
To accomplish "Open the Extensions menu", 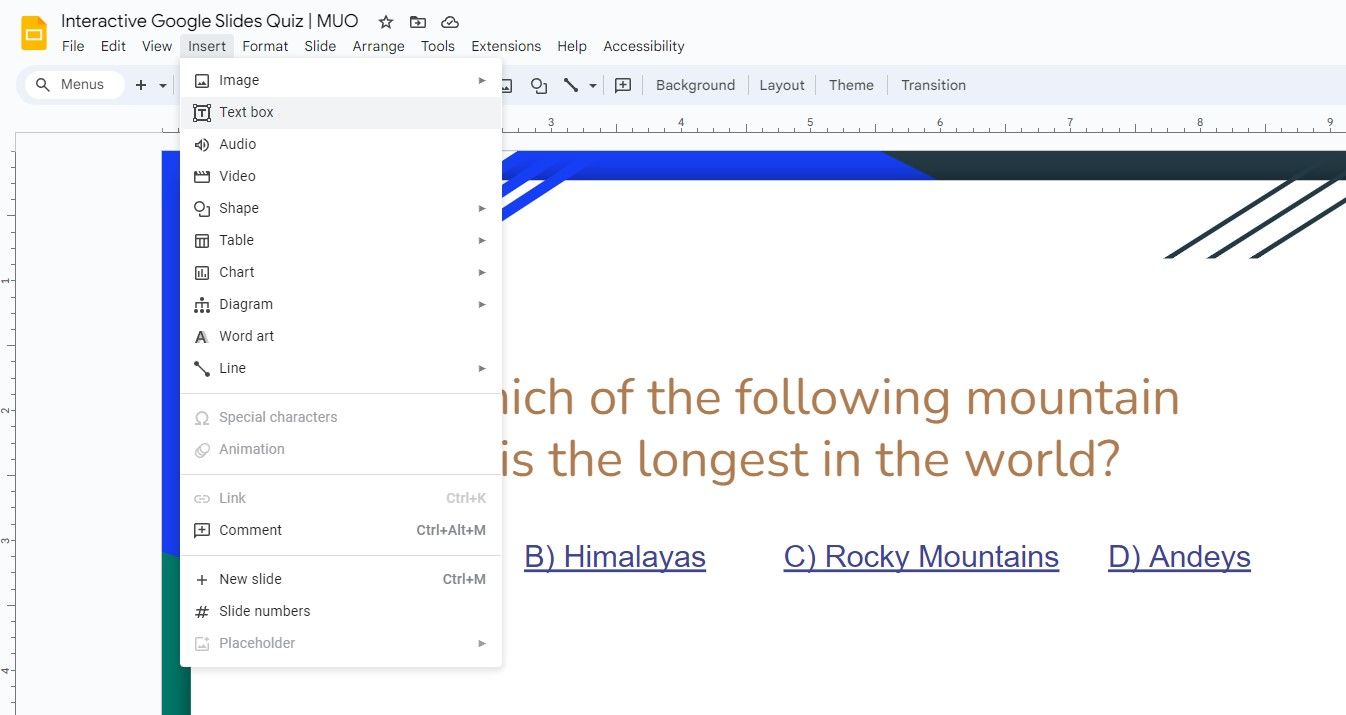I will point(506,46).
